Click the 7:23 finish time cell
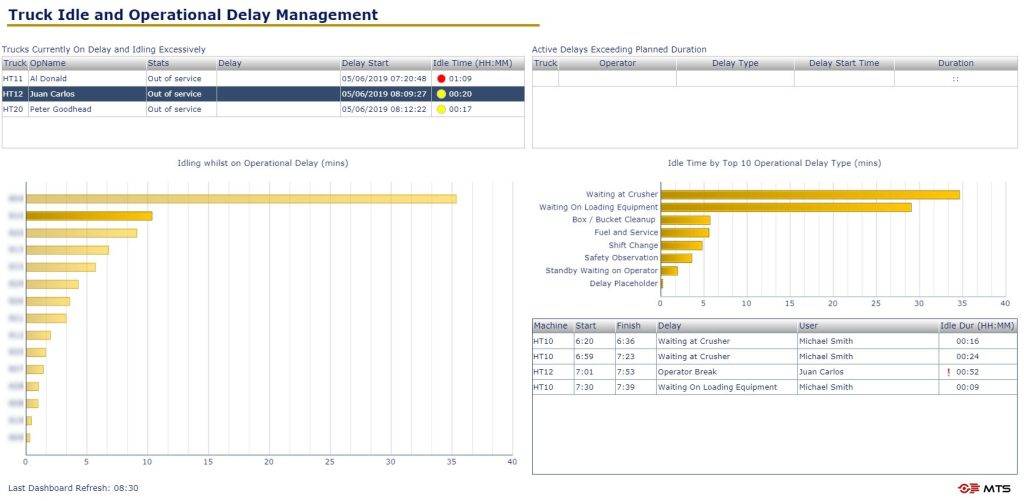 coord(635,357)
